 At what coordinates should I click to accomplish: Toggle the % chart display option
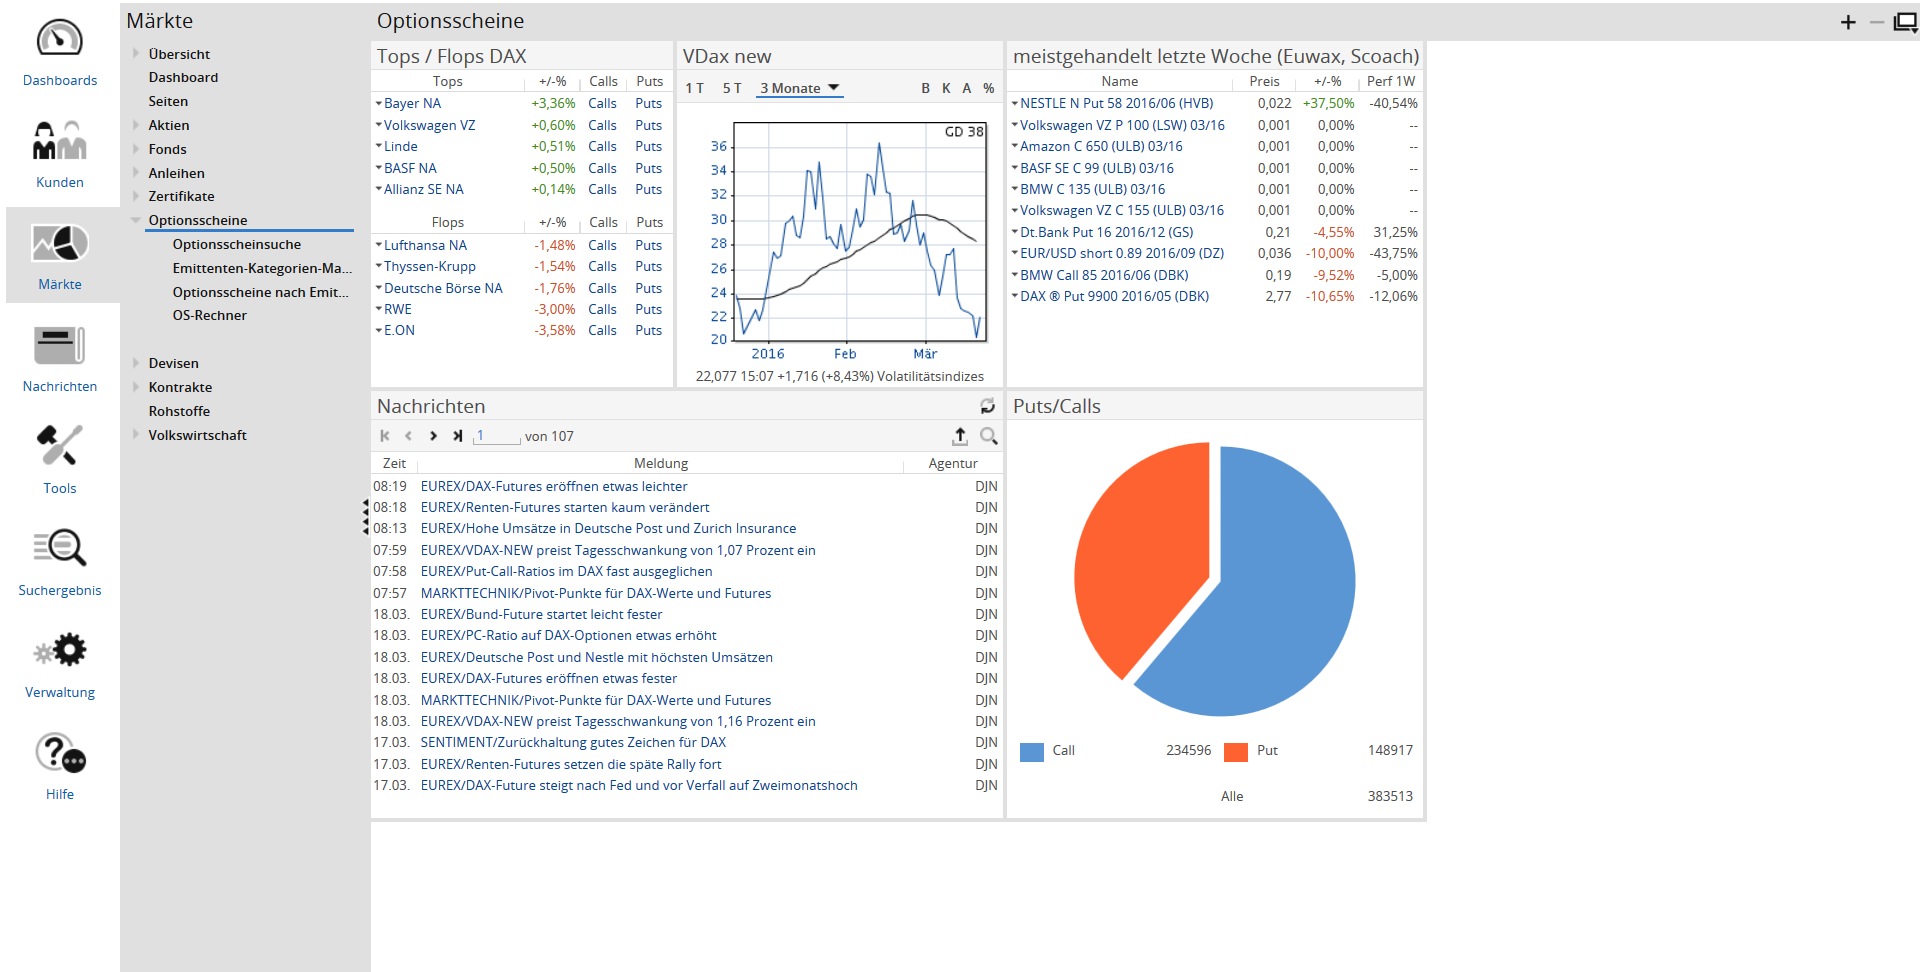point(988,88)
